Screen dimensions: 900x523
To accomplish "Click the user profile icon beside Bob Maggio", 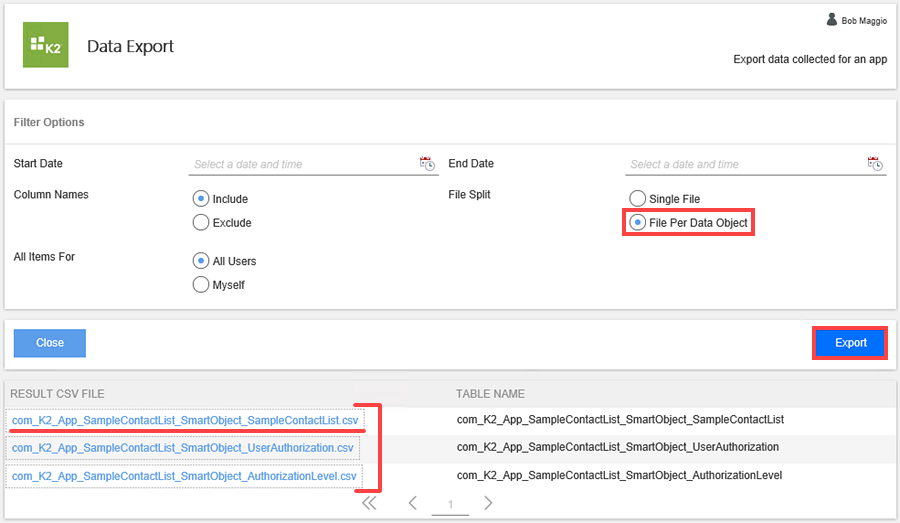I will 831,19.
